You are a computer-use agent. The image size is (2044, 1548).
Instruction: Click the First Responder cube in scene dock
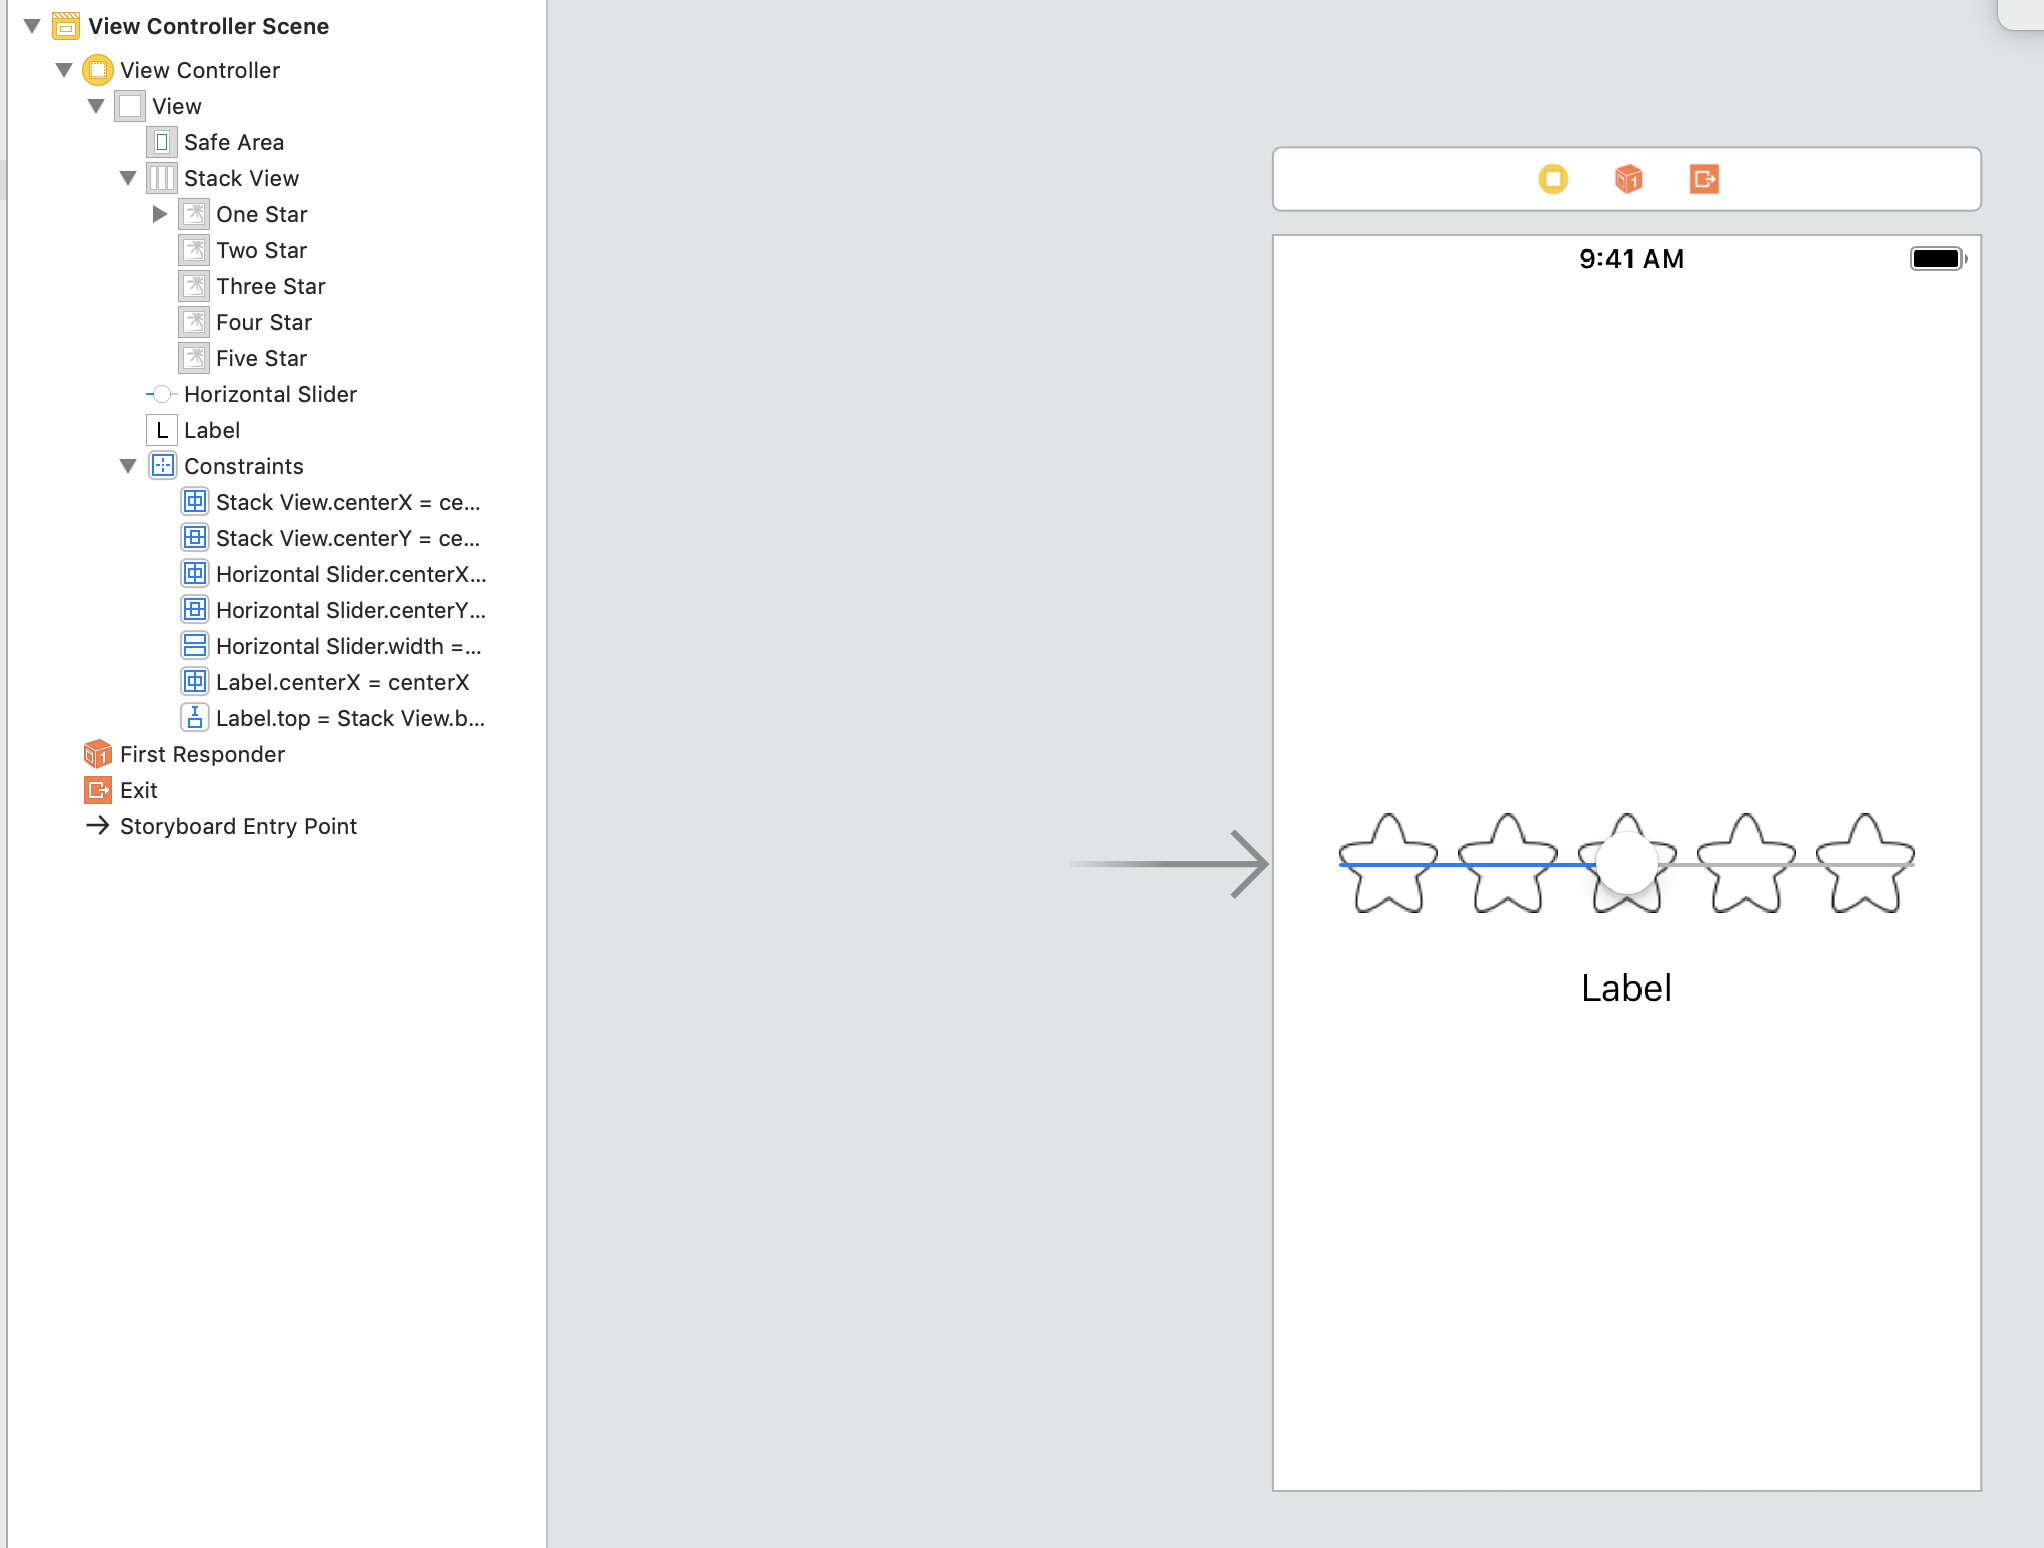[x=1628, y=179]
